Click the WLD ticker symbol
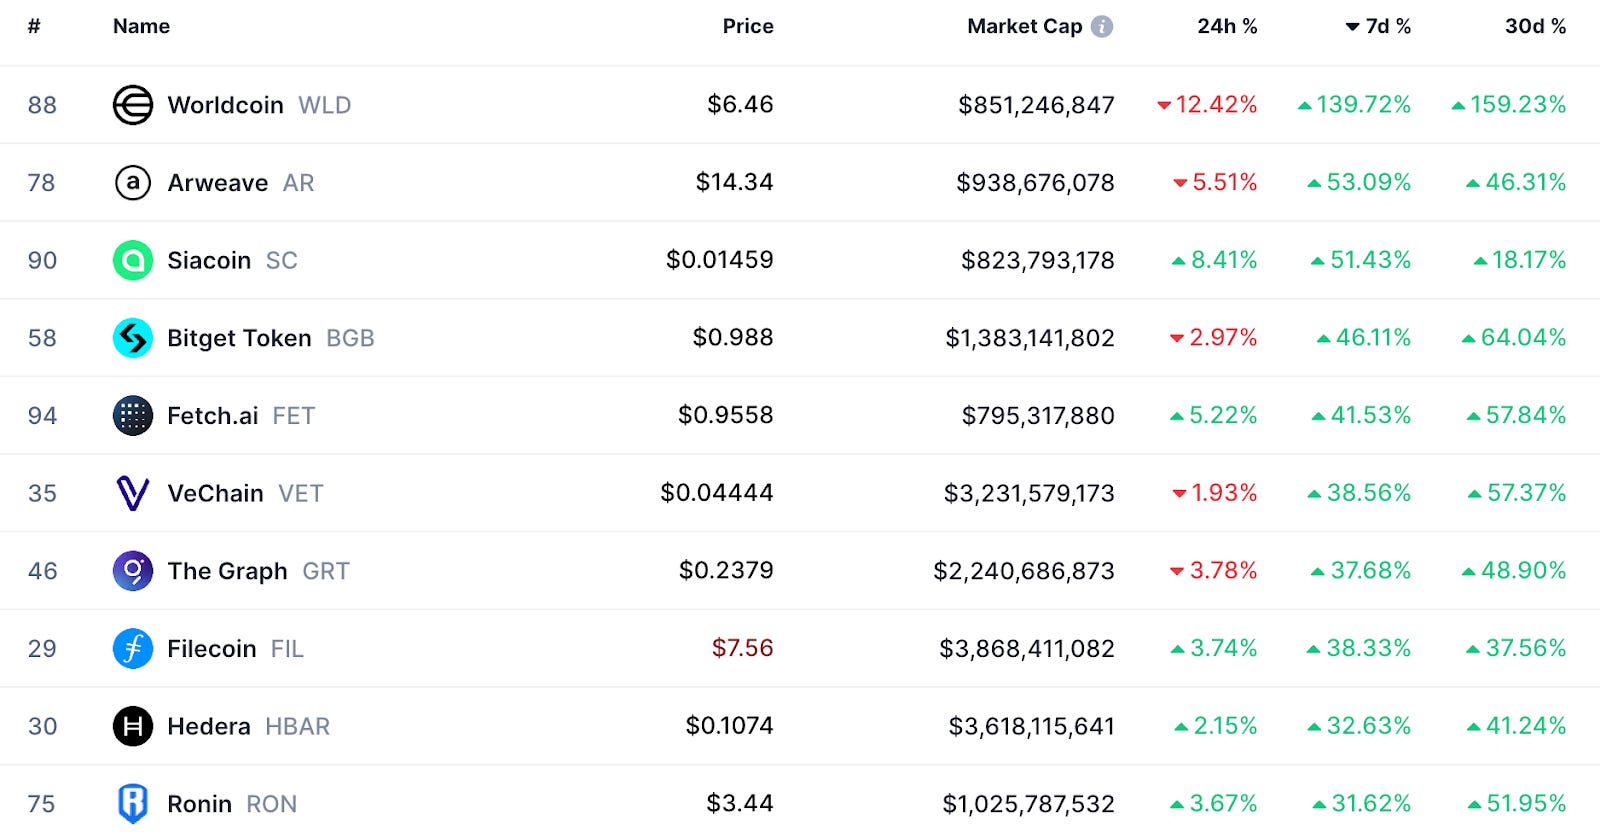 click(x=325, y=105)
